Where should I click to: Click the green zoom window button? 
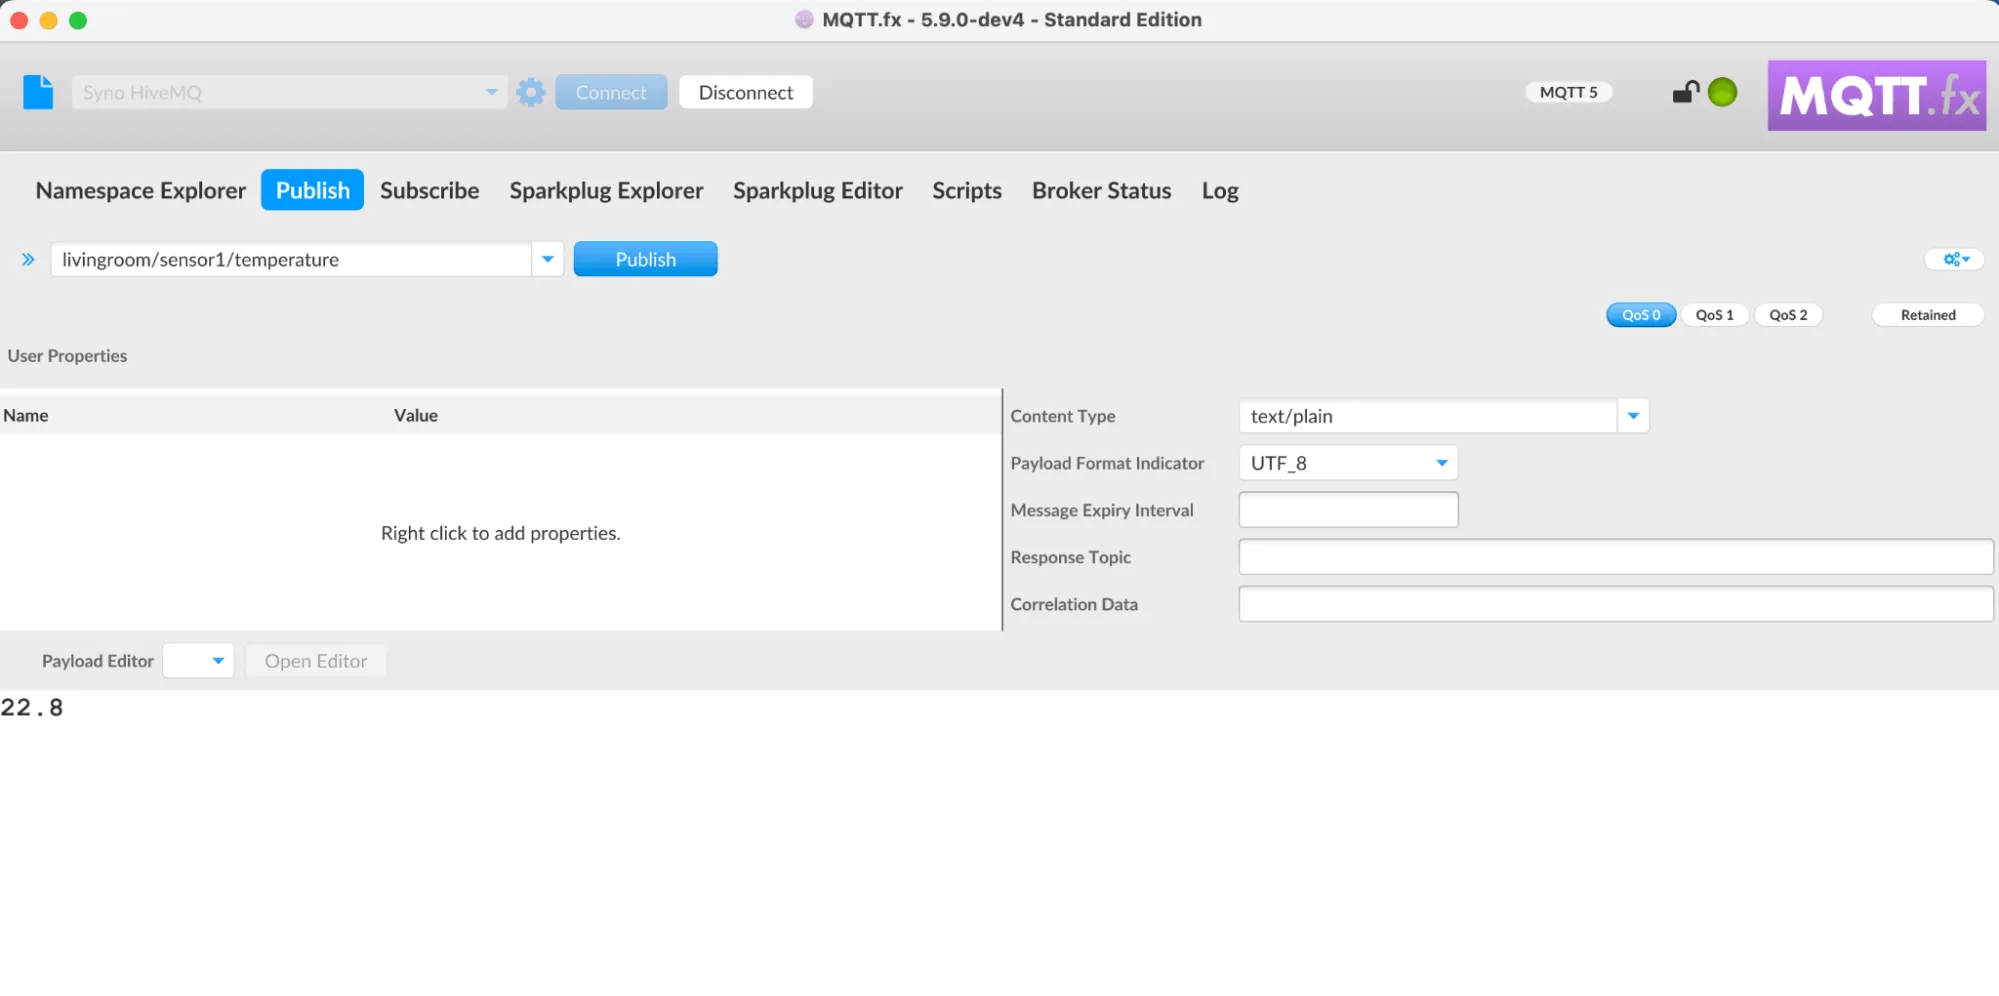tap(78, 20)
